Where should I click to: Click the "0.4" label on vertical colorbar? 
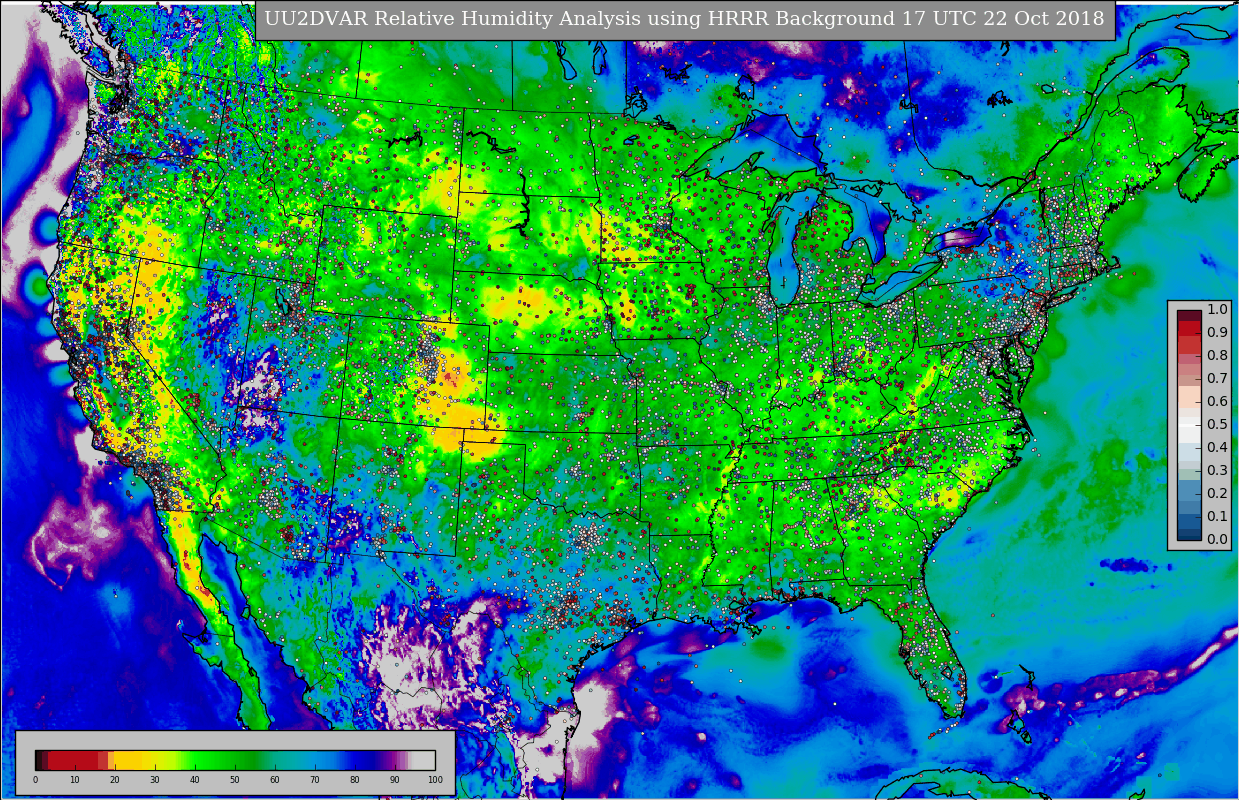(1217, 447)
